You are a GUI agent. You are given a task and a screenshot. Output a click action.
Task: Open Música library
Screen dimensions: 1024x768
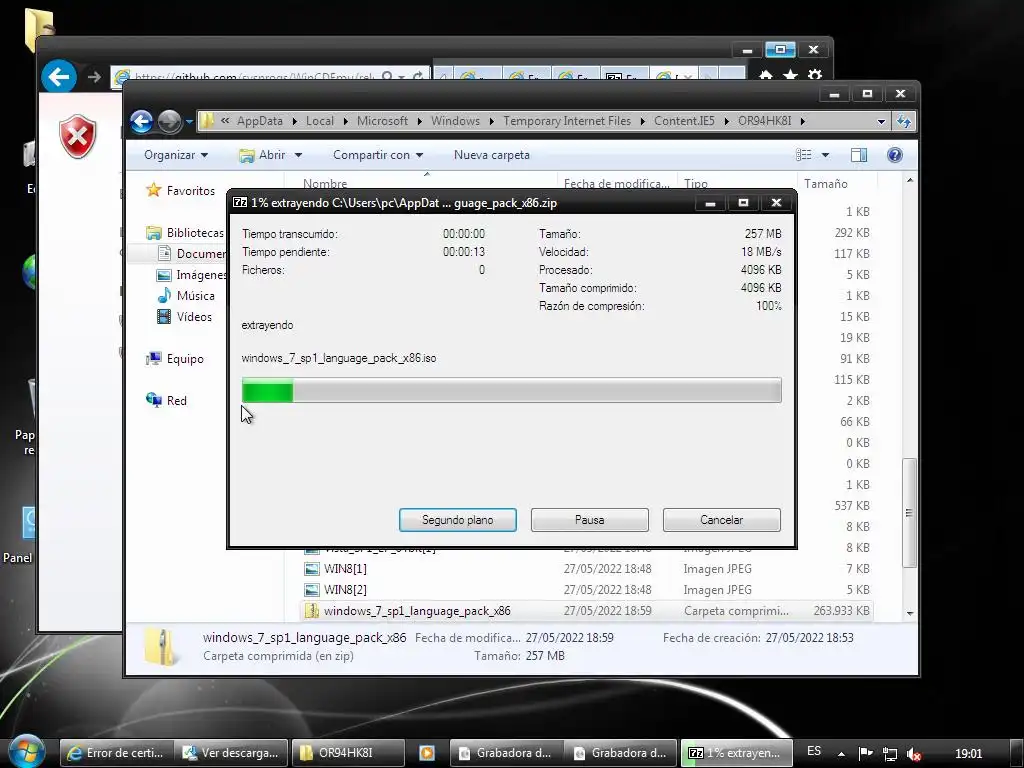186,296
